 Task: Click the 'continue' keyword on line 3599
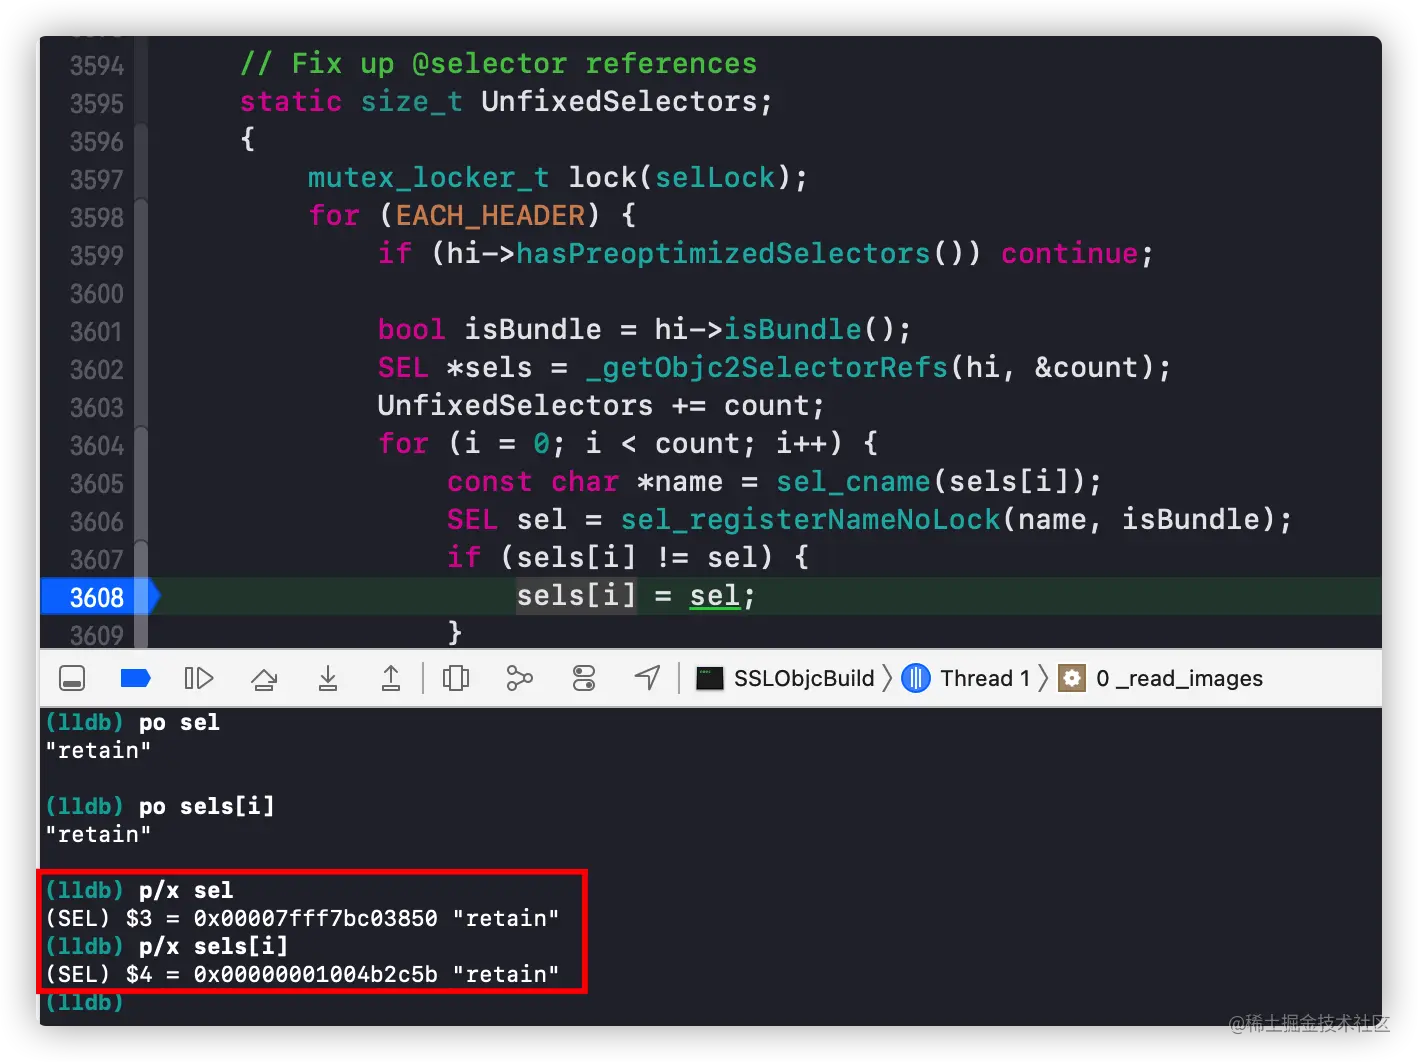(1069, 254)
